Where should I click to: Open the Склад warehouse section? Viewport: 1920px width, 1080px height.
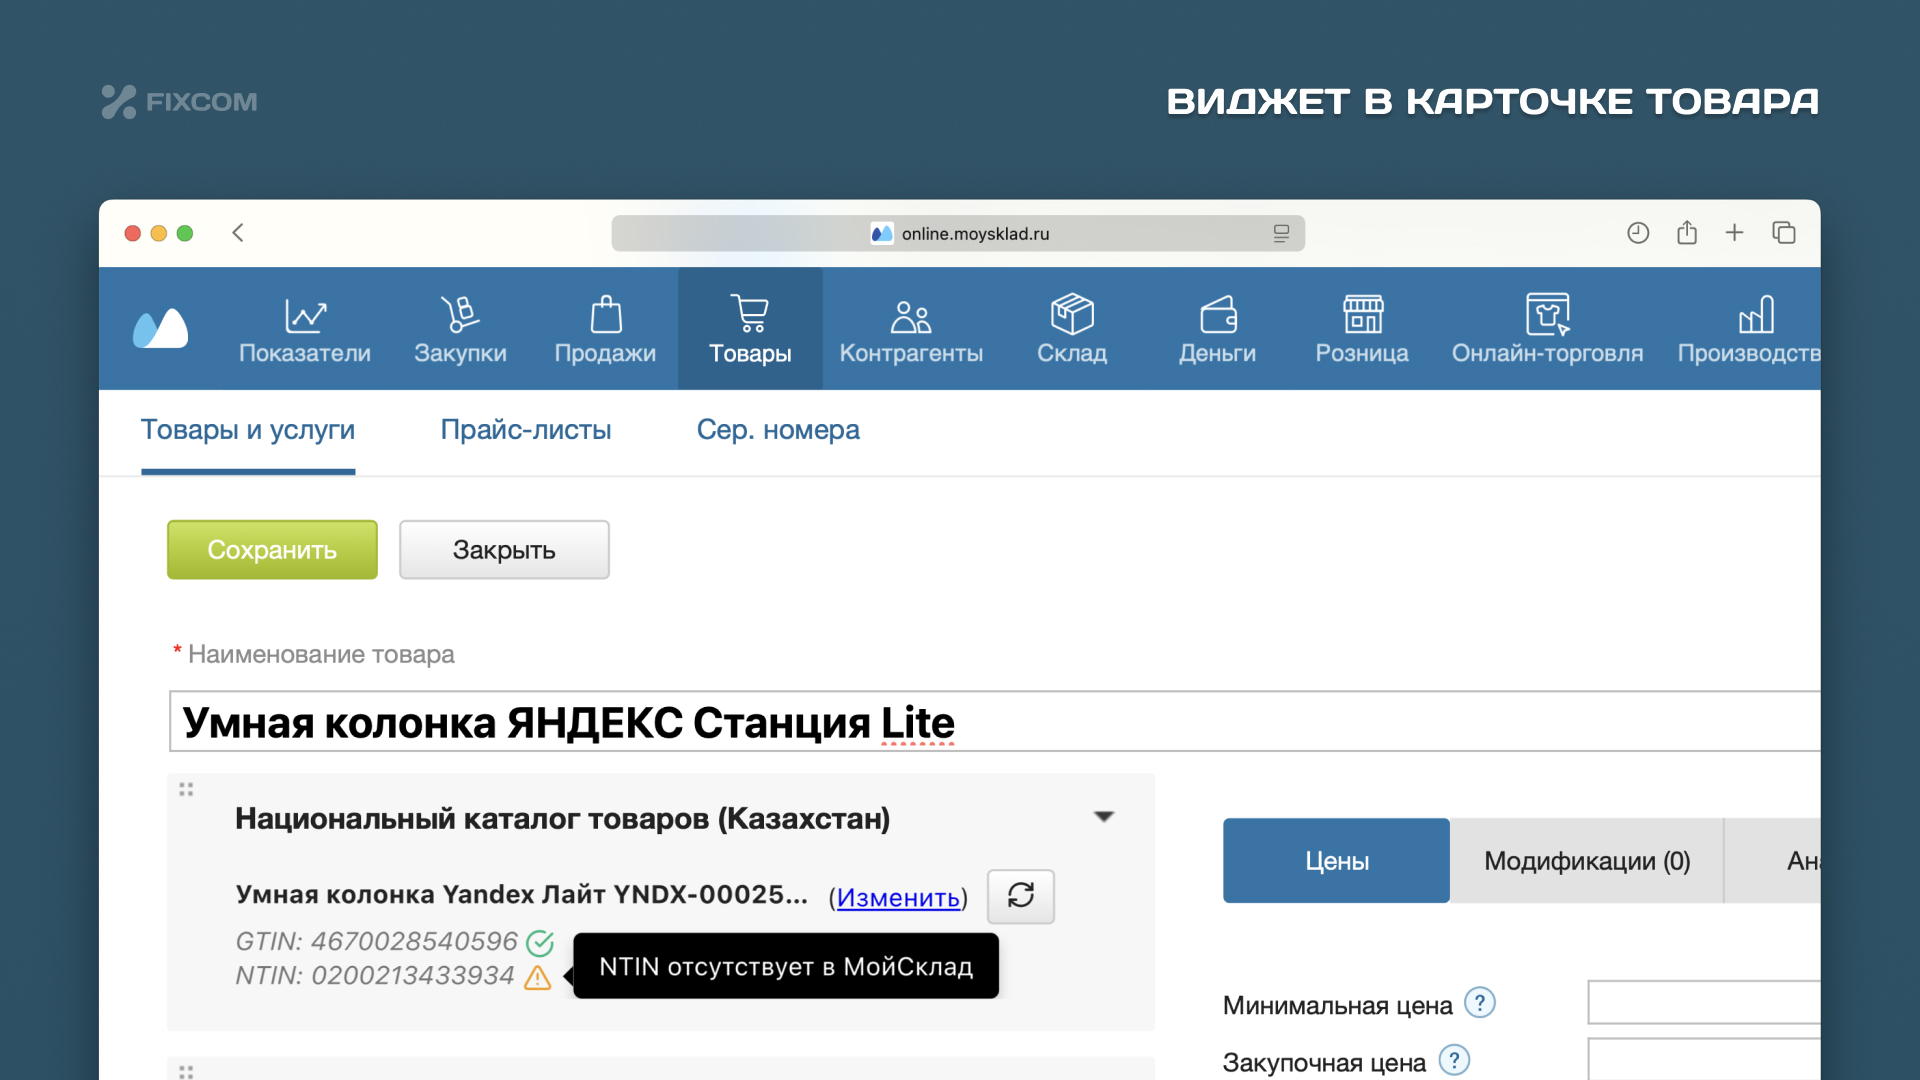tap(1071, 329)
